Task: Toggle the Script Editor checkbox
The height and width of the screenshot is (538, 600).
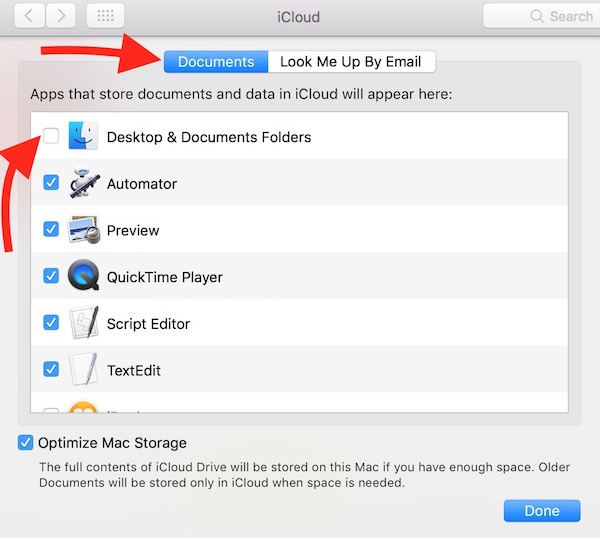Action: coord(51,324)
